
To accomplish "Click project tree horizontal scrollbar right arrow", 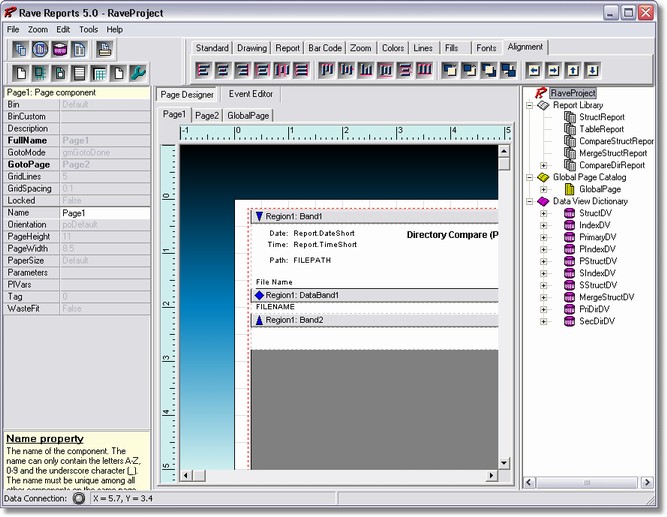I will click(x=647, y=482).
